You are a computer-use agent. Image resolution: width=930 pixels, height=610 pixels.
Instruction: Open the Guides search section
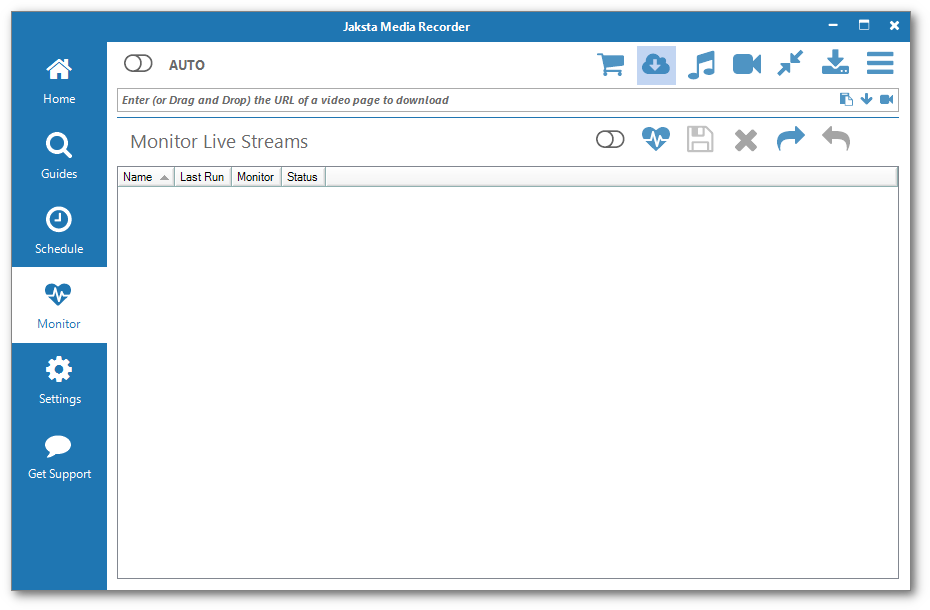pos(59,155)
